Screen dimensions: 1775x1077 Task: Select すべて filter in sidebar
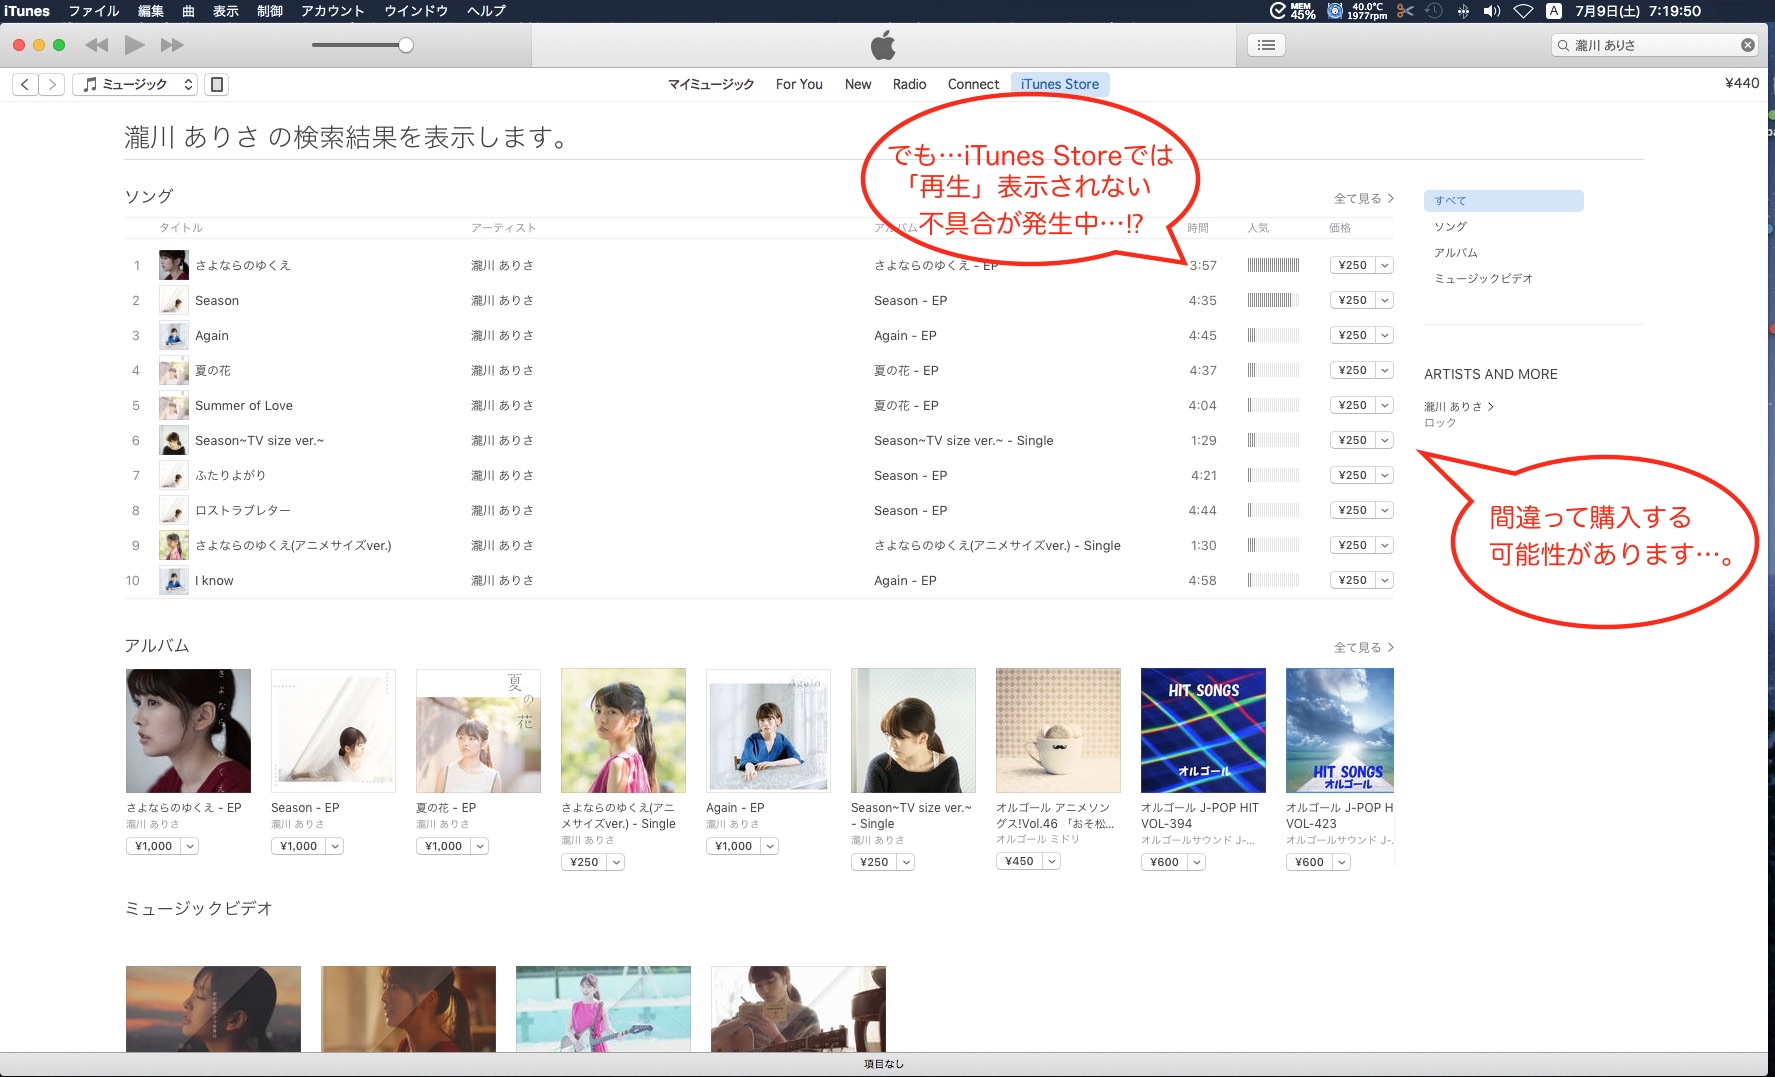[x=1503, y=201]
